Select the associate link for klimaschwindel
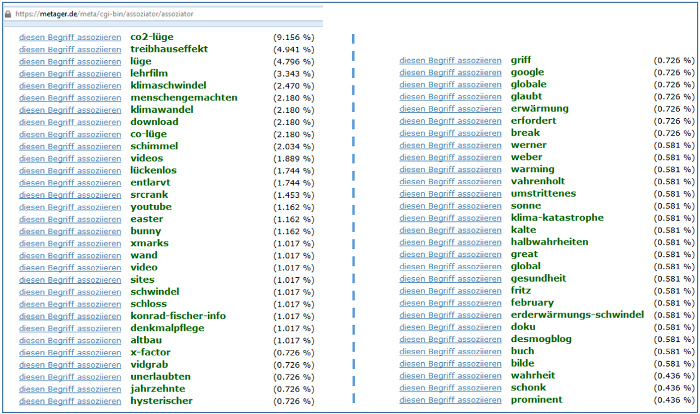Screen dimensions: 700x414 (x=70, y=86)
